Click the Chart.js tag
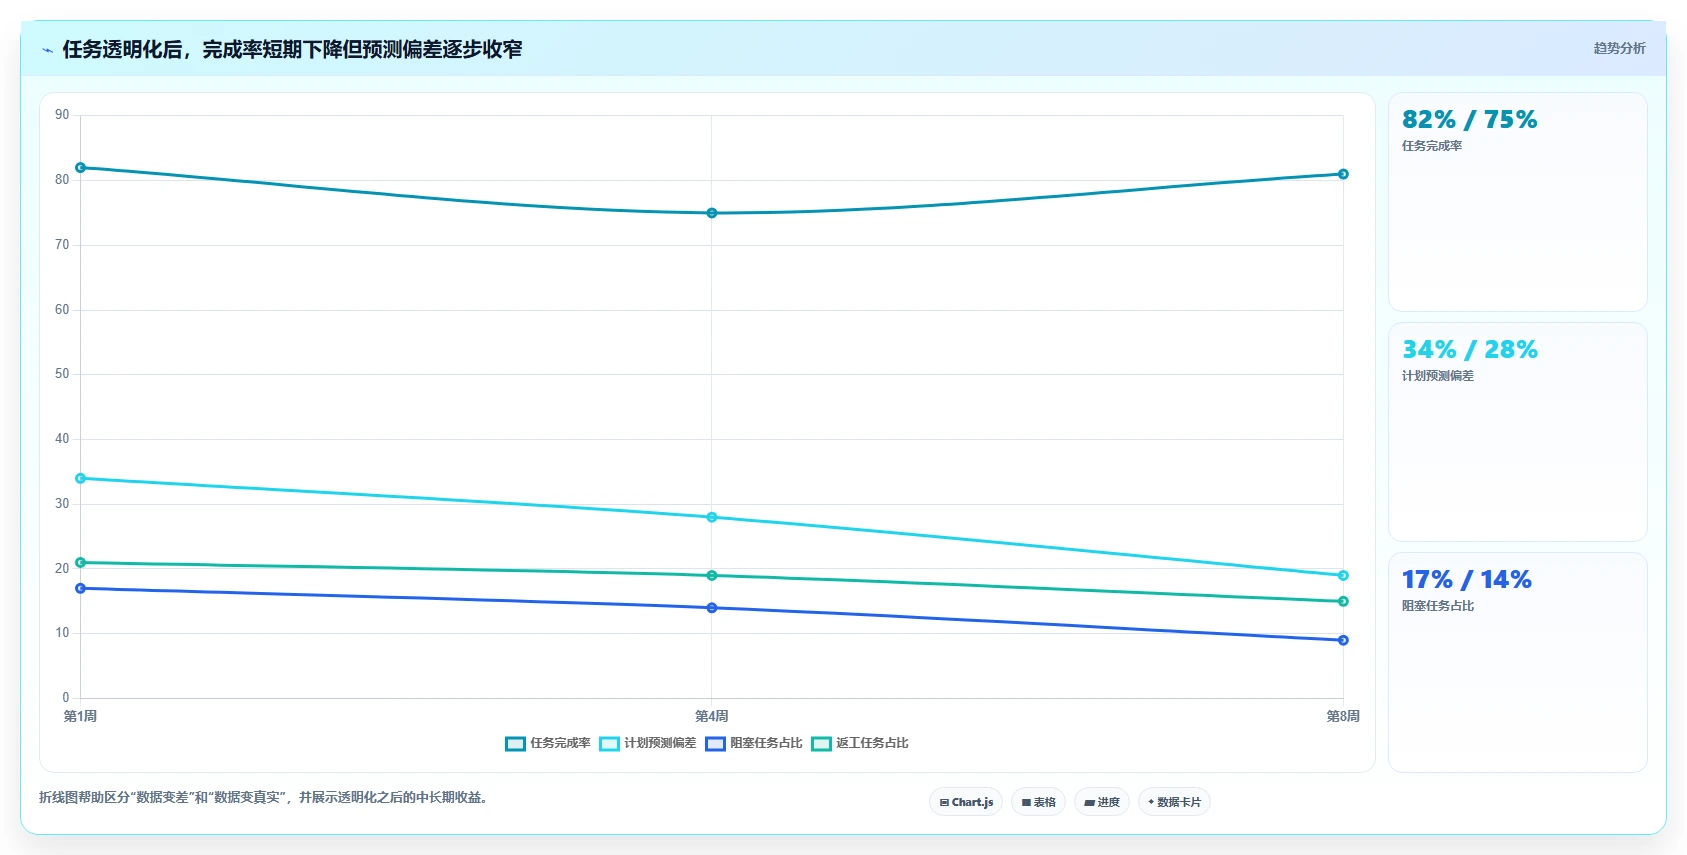The height and width of the screenshot is (855, 1687). click(x=966, y=802)
